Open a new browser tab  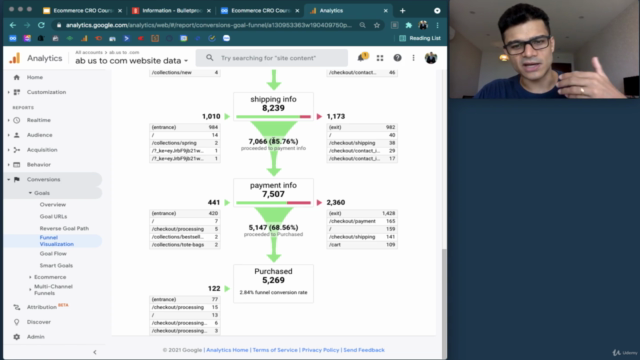(402, 11)
